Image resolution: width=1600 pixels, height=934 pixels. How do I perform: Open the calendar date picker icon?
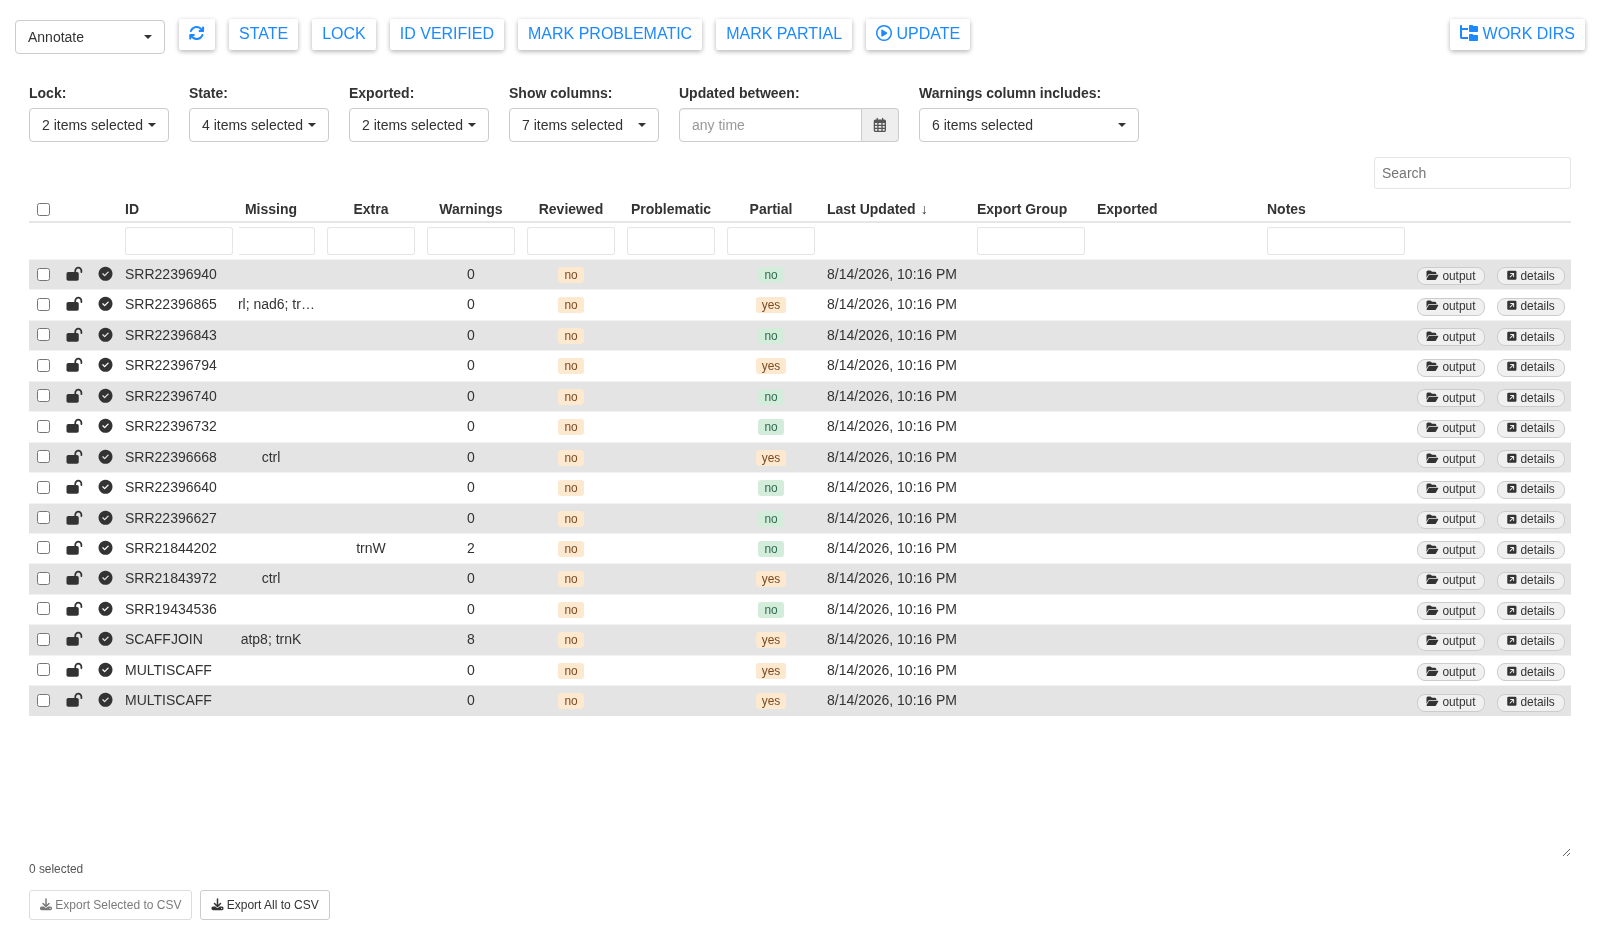pos(880,125)
